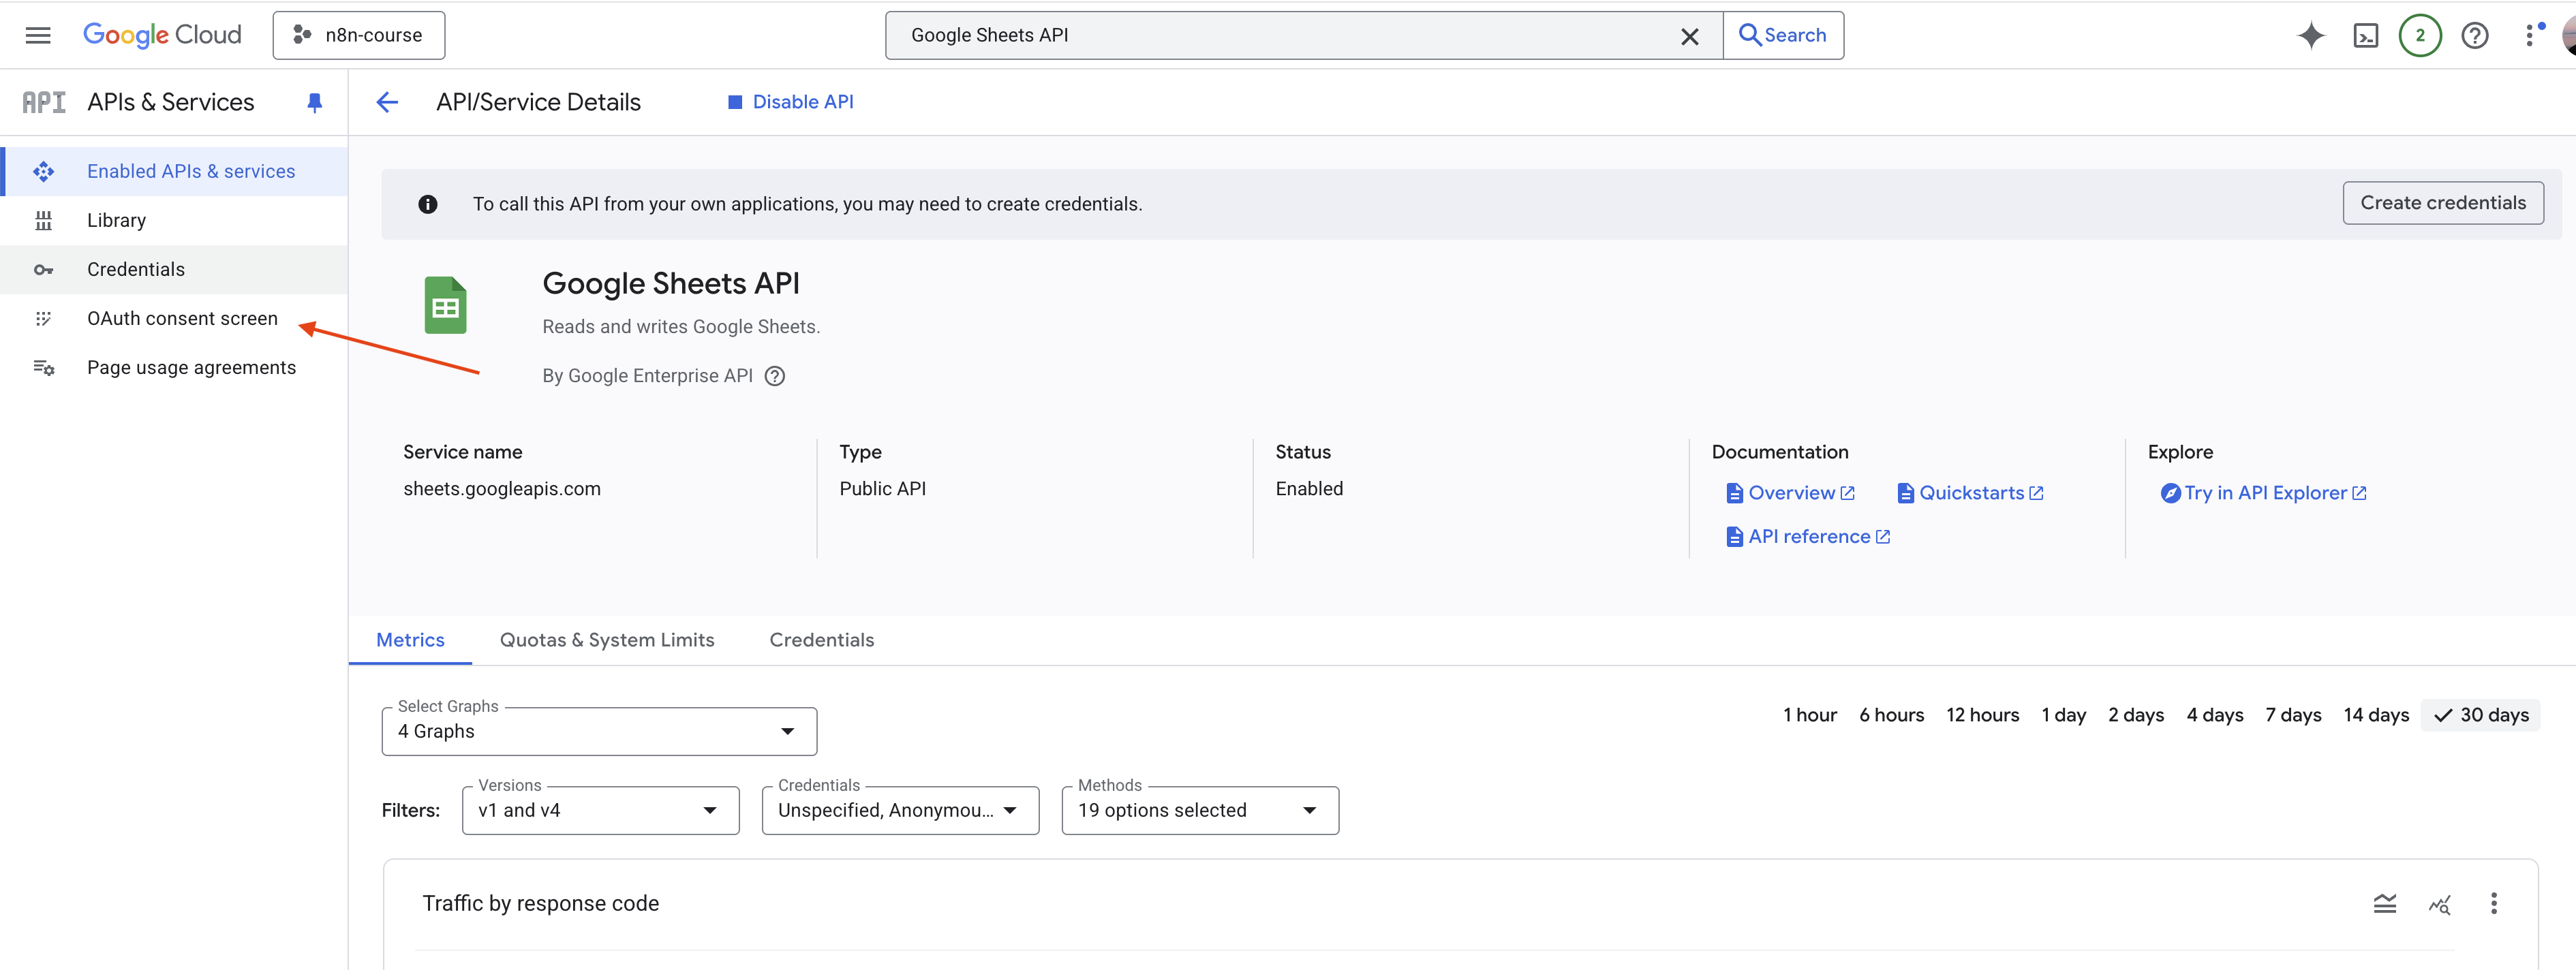
Task: Go back with the left arrow
Action: tap(387, 102)
